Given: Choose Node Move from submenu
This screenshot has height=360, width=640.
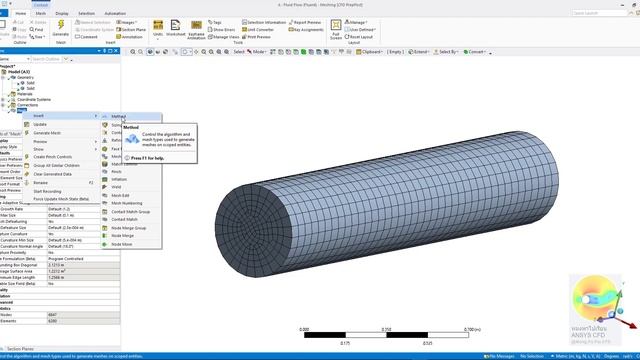Looking at the screenshot, I should [131, 244].
